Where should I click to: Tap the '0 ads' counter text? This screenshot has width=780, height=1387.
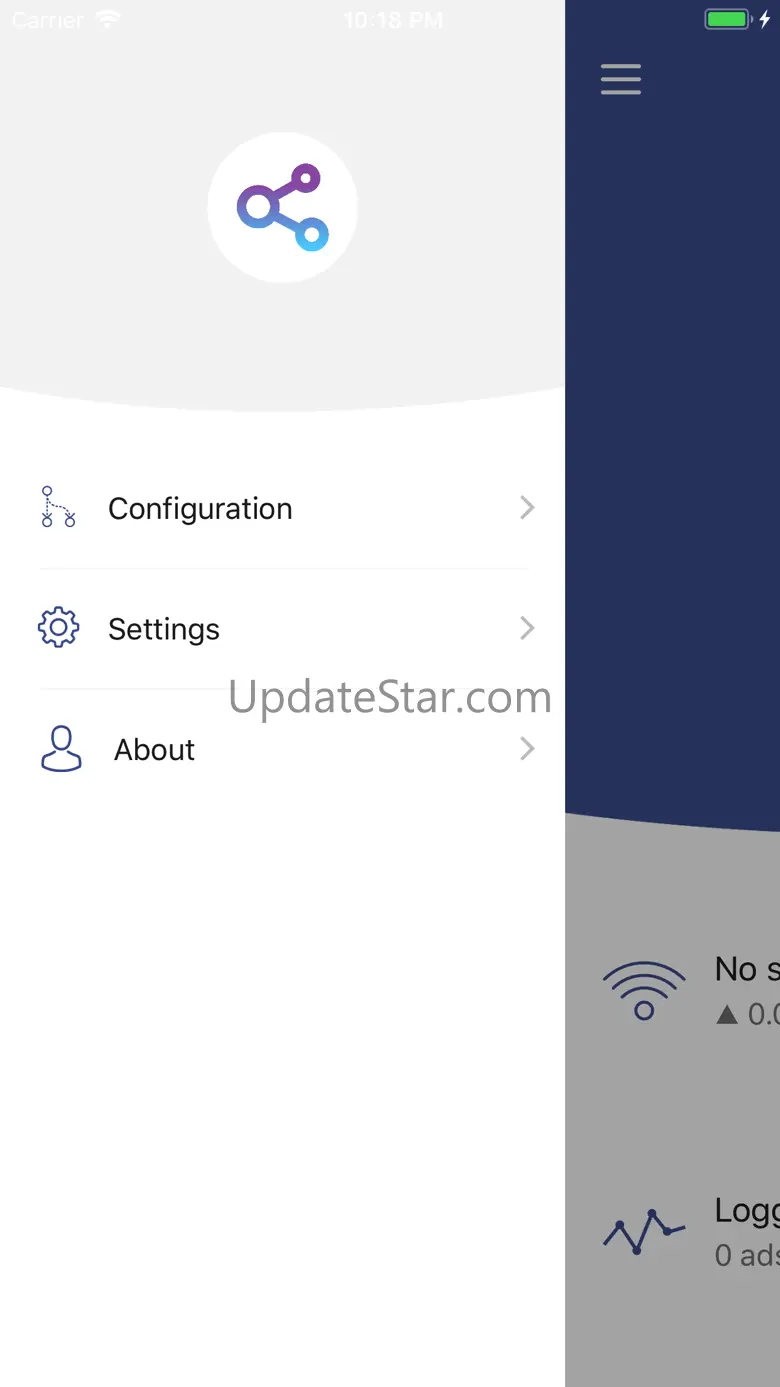click(x=747, y=1255)
